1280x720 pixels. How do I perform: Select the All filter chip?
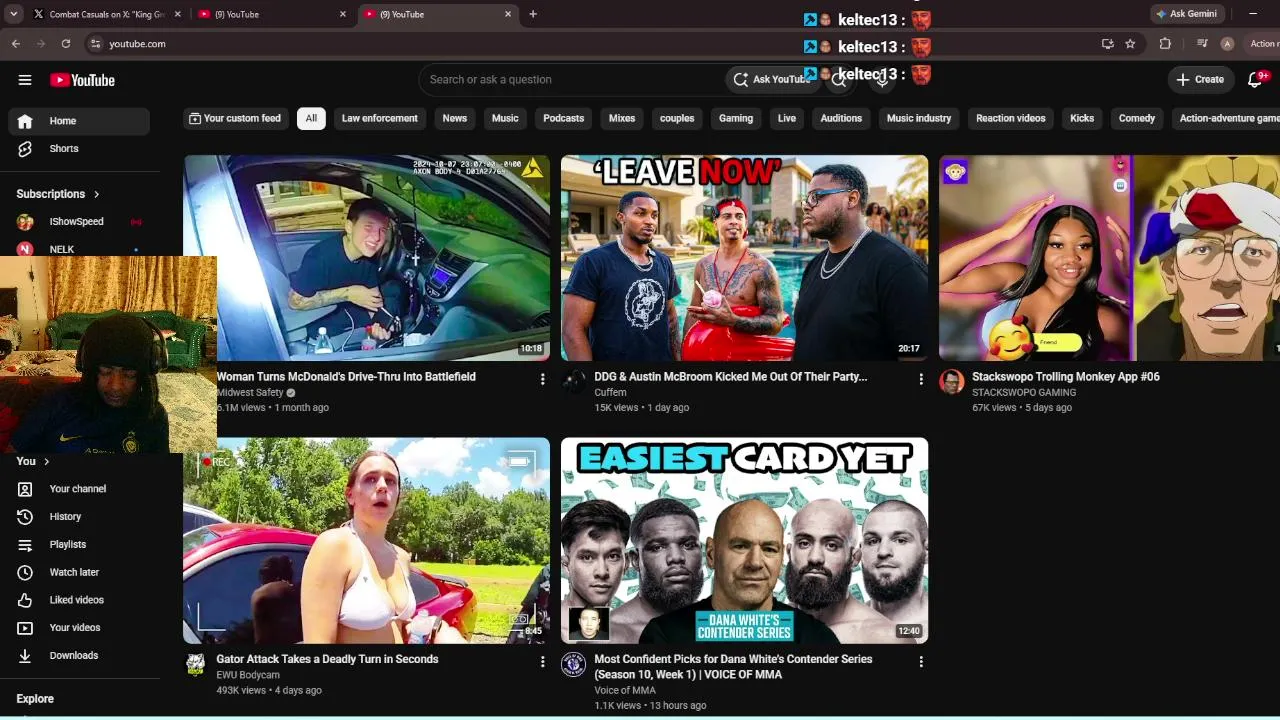point(311,118)
